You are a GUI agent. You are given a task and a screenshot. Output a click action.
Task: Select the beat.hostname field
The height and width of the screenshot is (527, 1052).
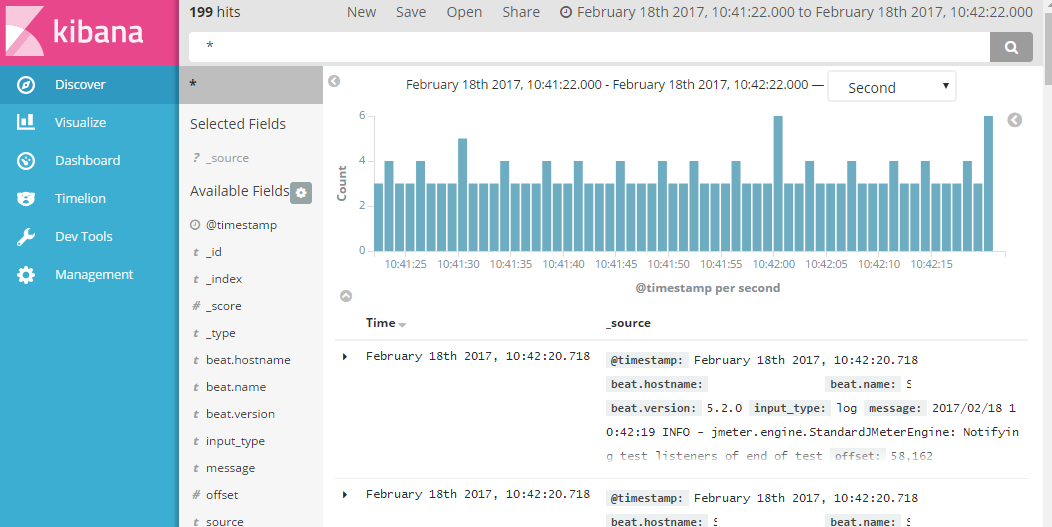(248, 360)
